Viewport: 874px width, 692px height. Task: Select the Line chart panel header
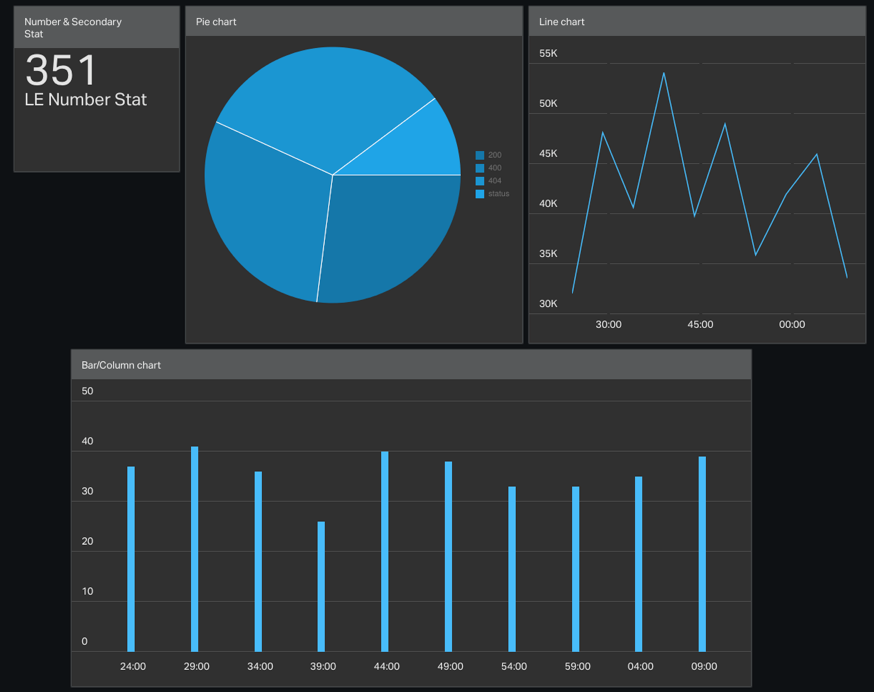click(x=697, y=22)
